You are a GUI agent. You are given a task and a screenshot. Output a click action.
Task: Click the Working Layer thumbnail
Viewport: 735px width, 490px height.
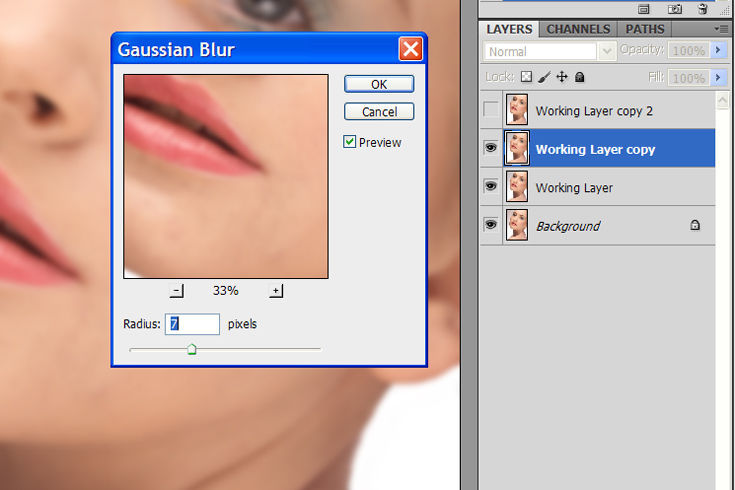[x=517, y=187]
